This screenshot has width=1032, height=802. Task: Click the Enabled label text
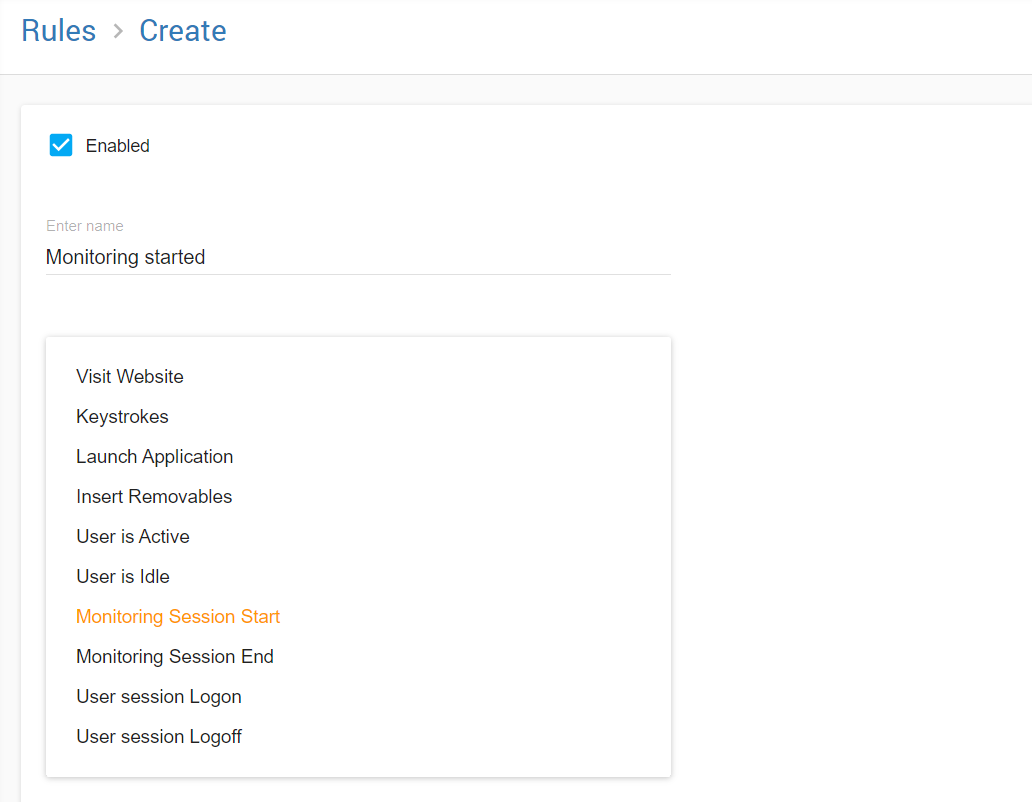click(117, 146)
